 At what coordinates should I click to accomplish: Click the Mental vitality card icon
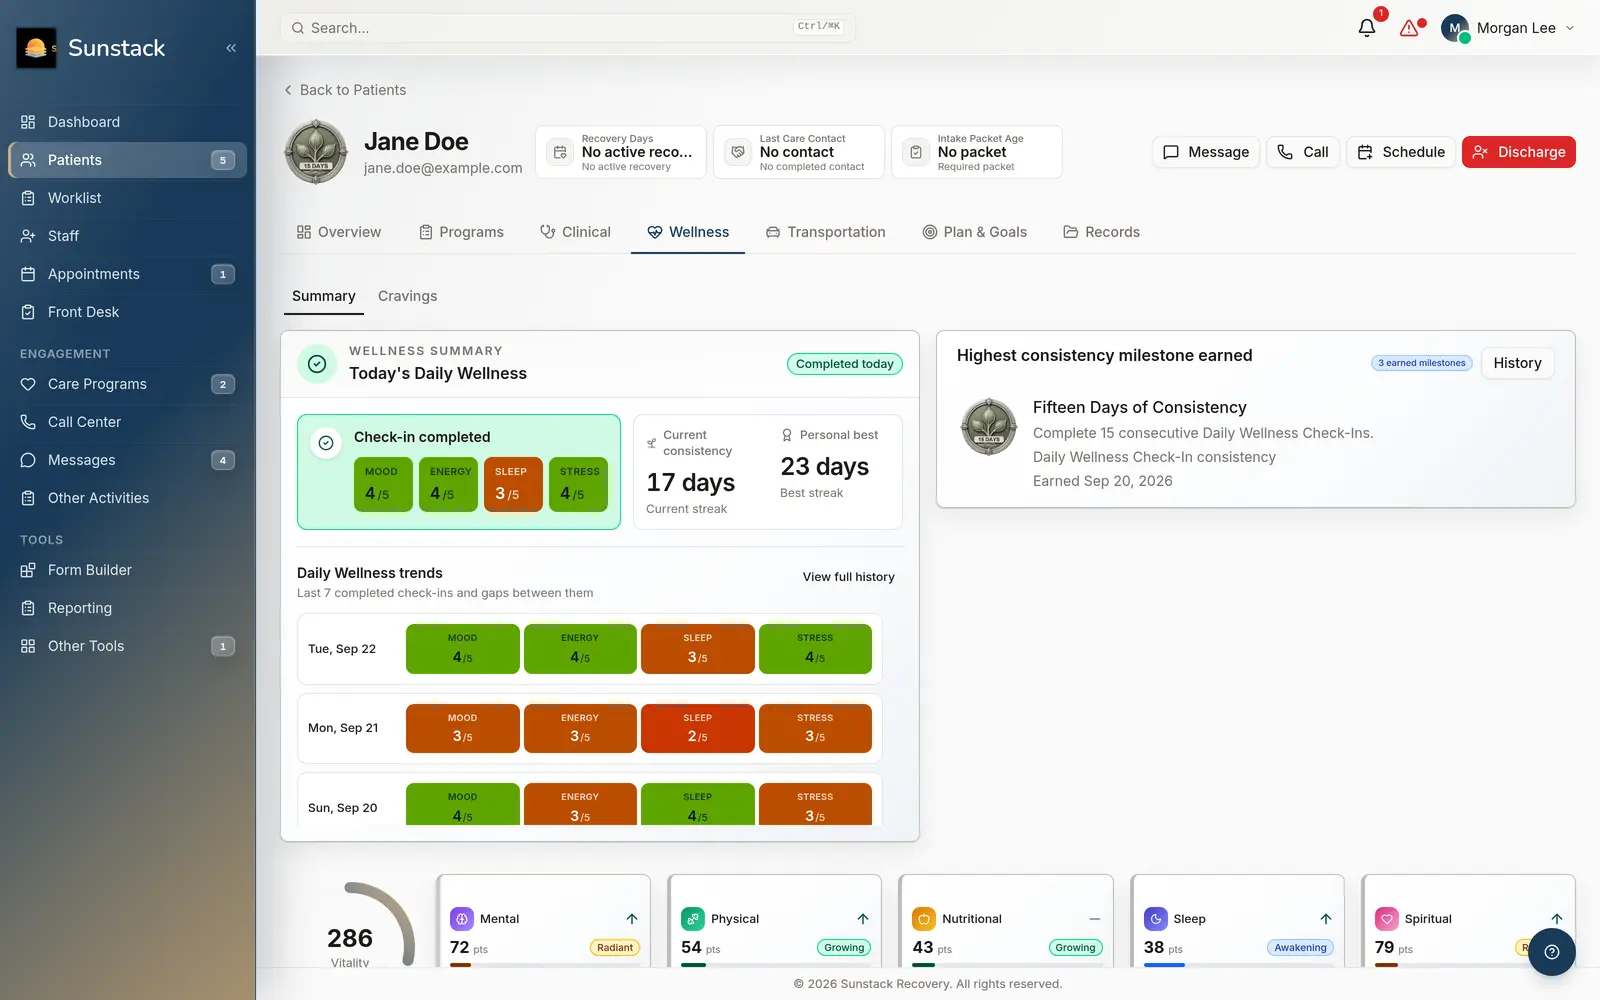pyautogui.click(x=461, y=919)
